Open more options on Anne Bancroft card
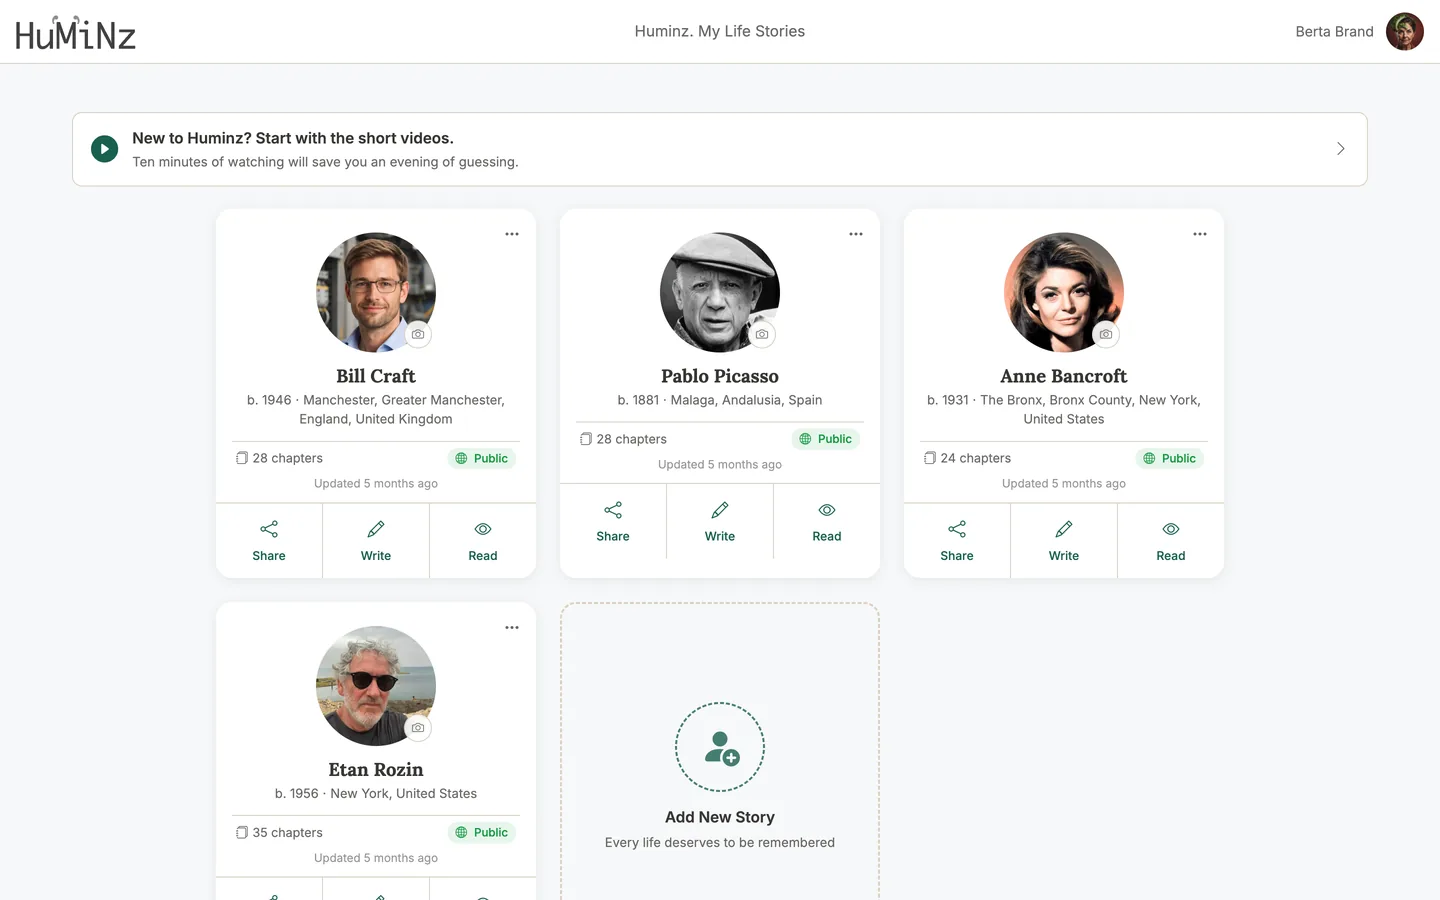 tap(1200, 234)
